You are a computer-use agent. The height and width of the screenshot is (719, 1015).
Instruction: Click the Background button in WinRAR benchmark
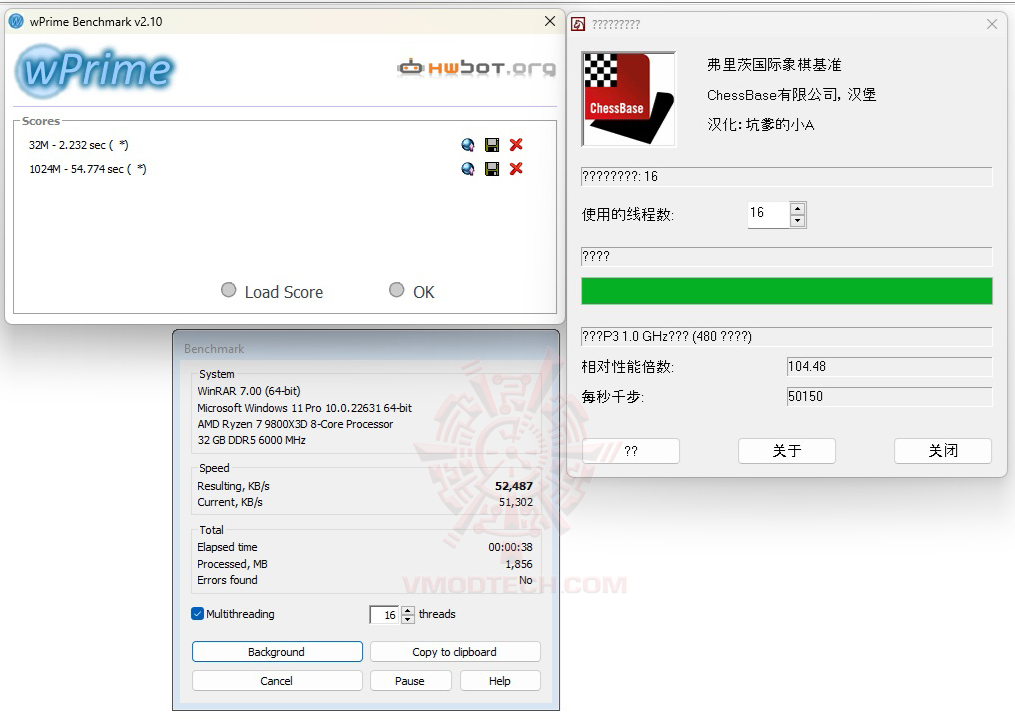277,652
